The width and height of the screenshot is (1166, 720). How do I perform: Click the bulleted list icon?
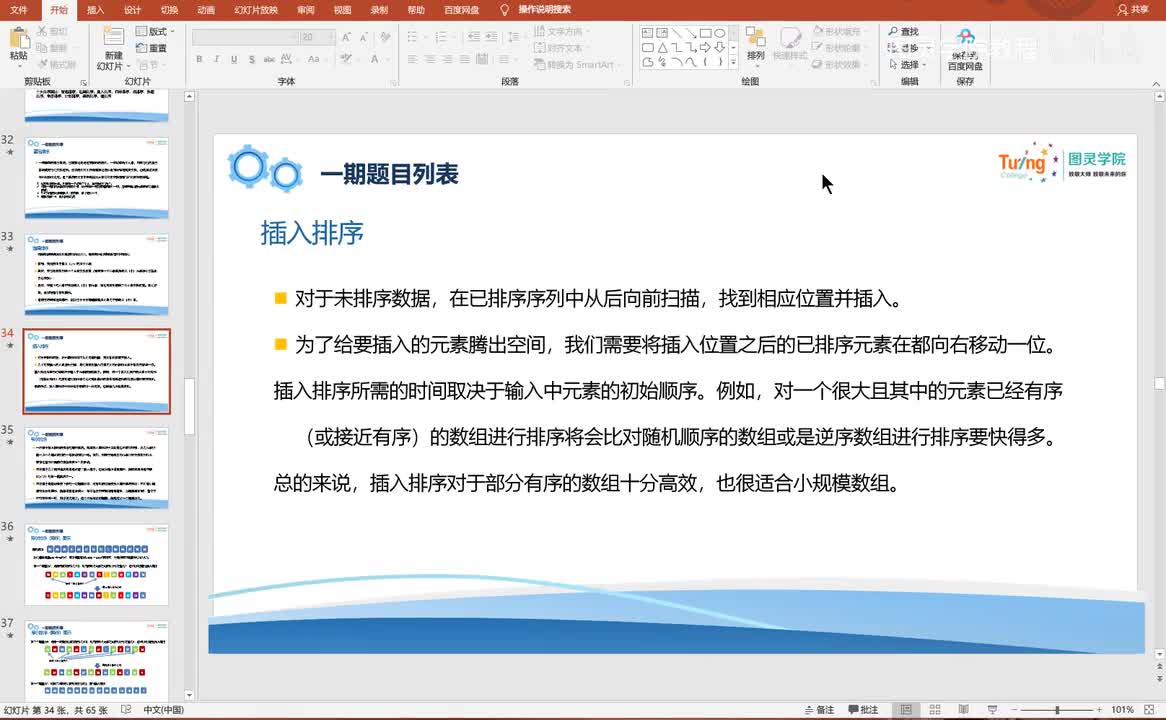tap(414, 37)
